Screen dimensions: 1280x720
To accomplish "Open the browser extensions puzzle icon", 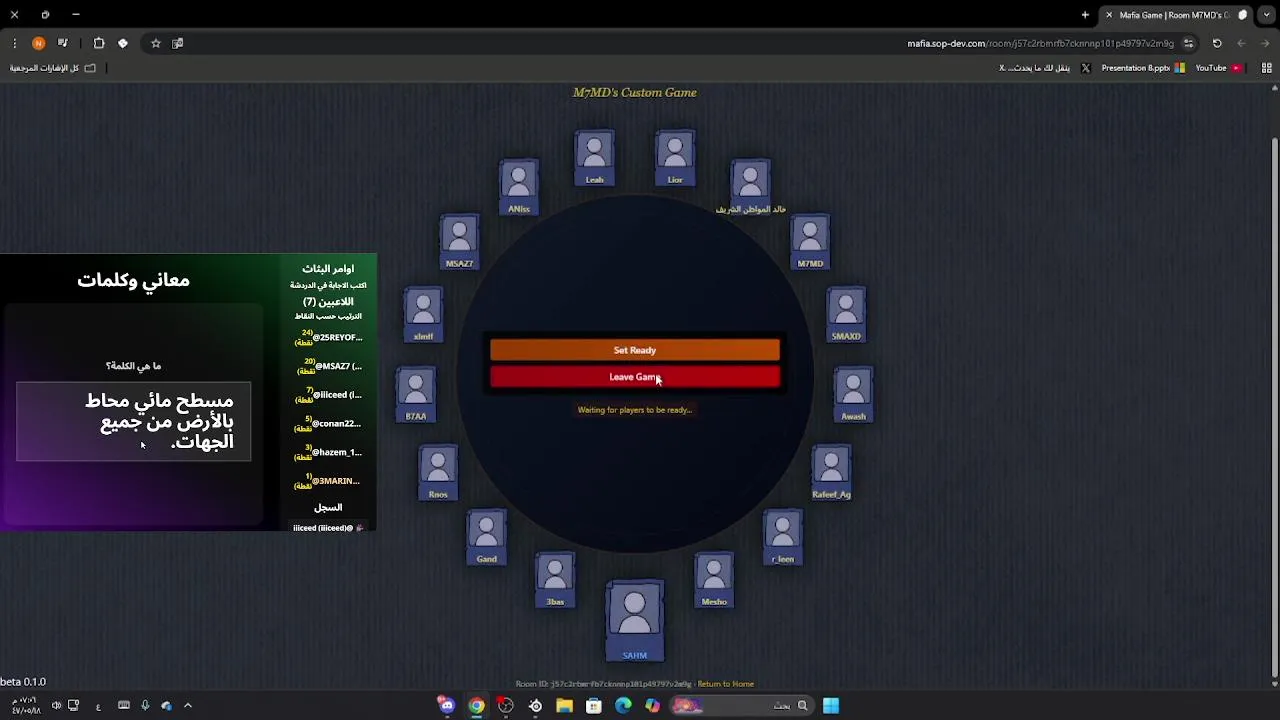I will [99, 43].
